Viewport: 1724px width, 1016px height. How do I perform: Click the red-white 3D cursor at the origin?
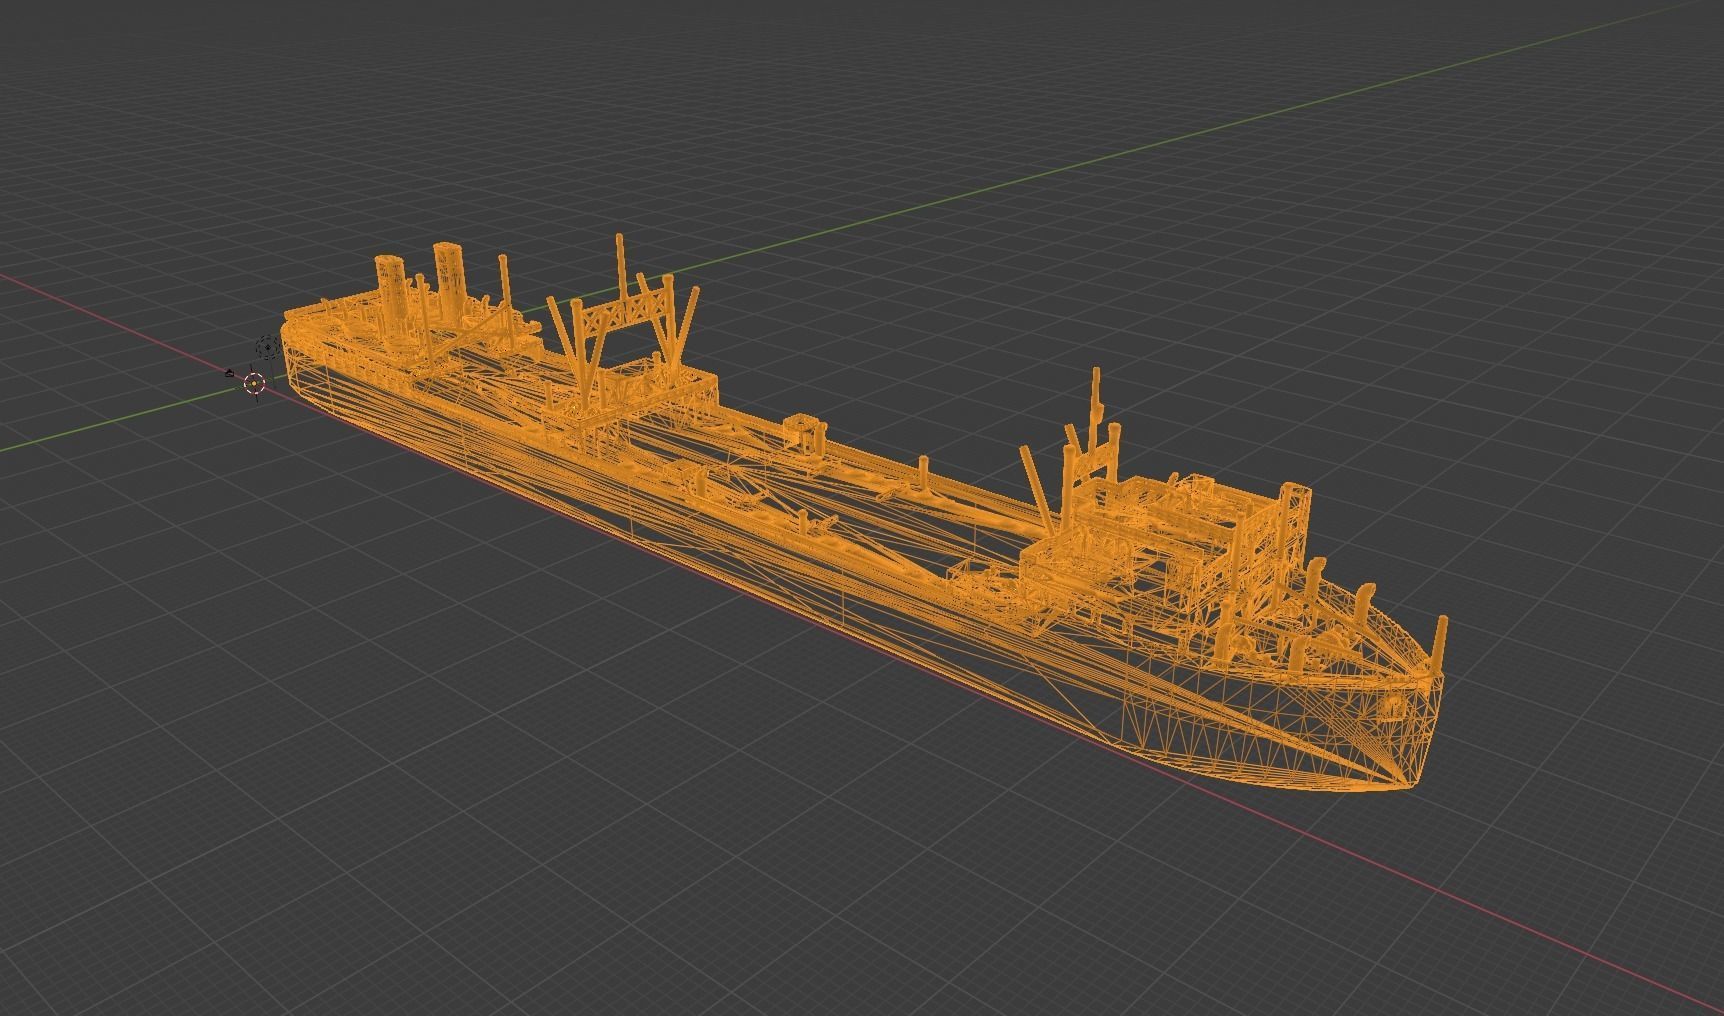point(255,382)
